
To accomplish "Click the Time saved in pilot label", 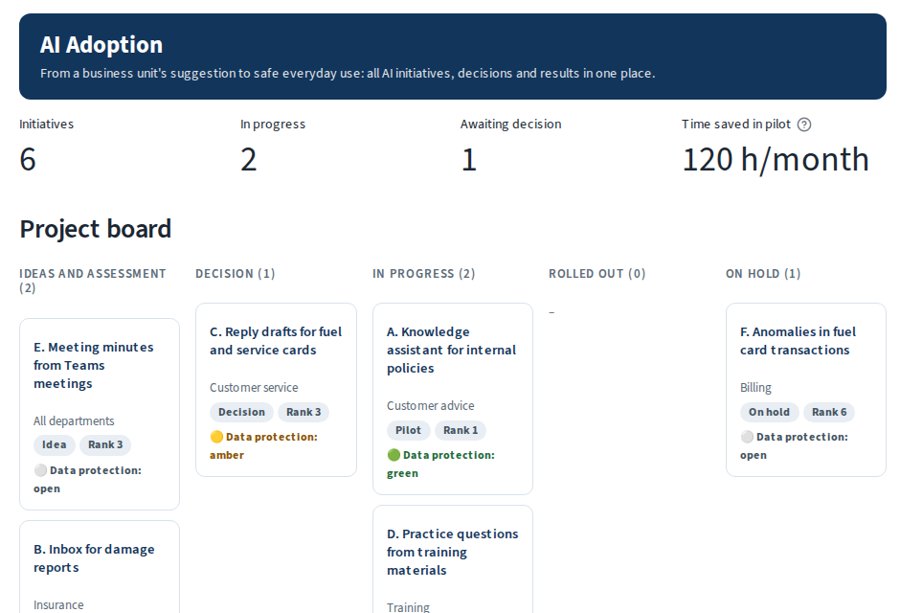I will click(736, 124).
